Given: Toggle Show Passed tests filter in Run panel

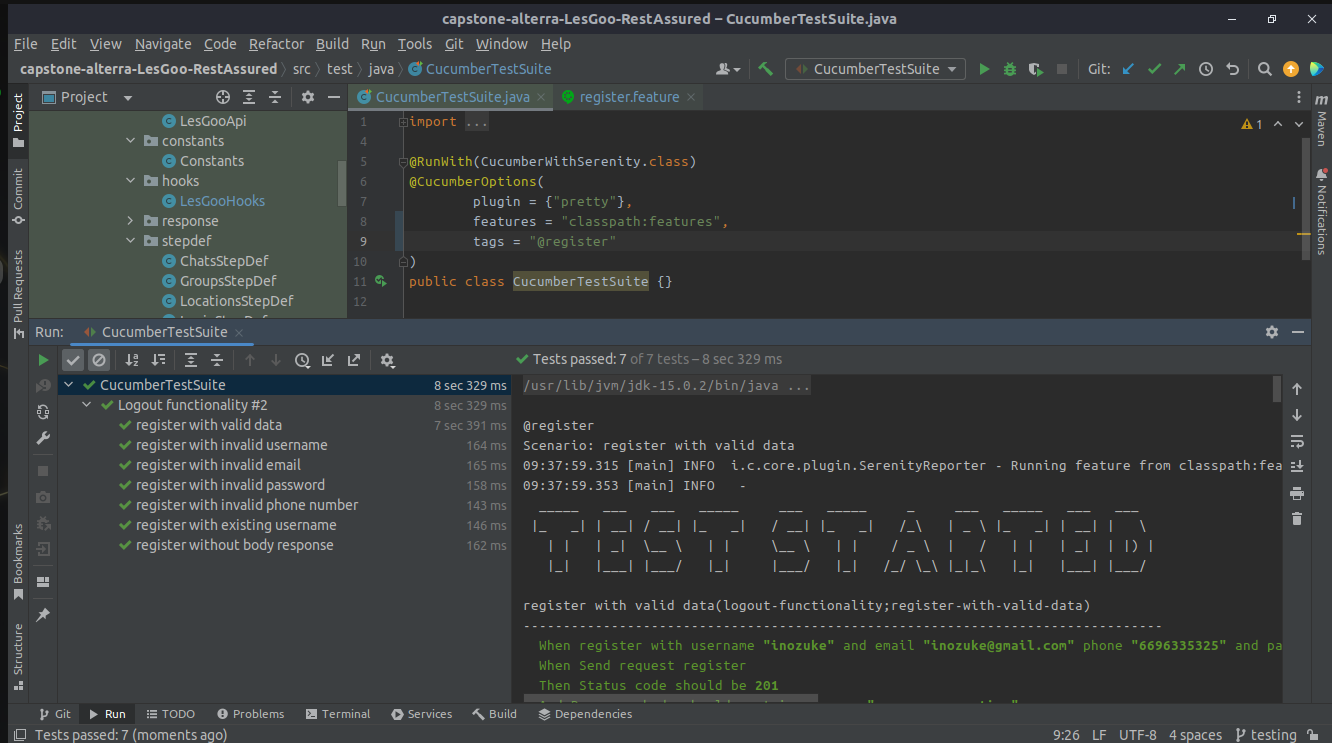Looking at the screenshot, I should tap(72, 360).
